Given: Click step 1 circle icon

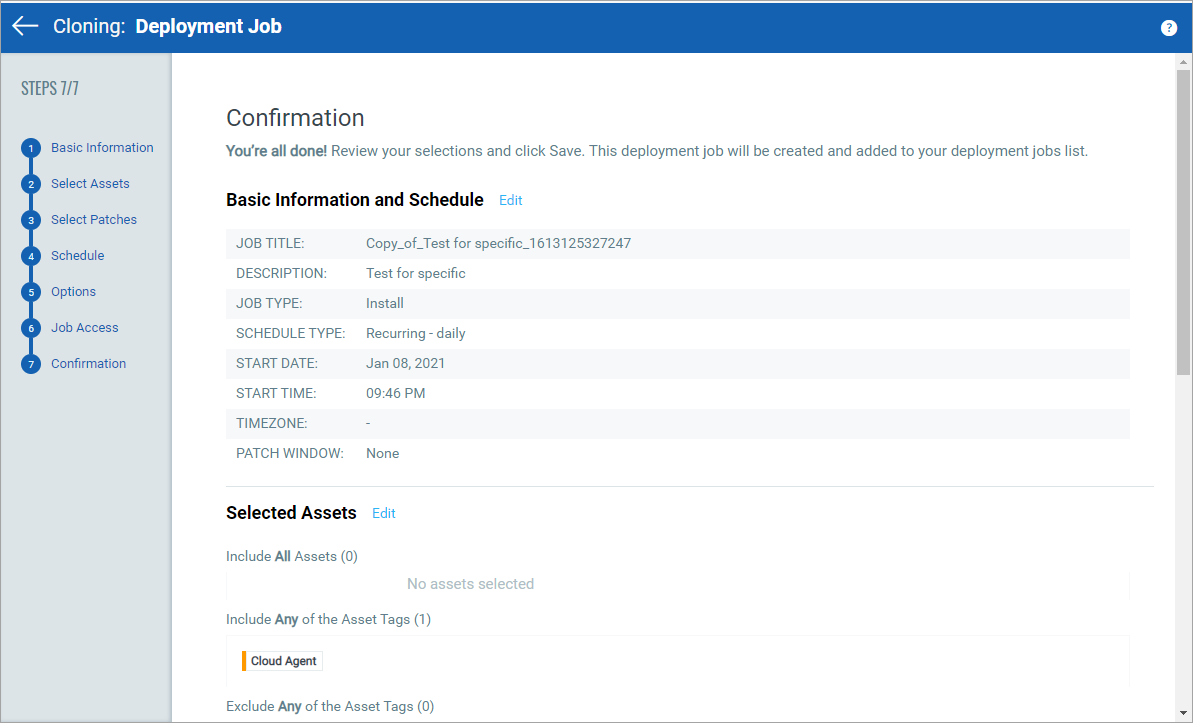Looking at the screenshot, I should point(31,148).
